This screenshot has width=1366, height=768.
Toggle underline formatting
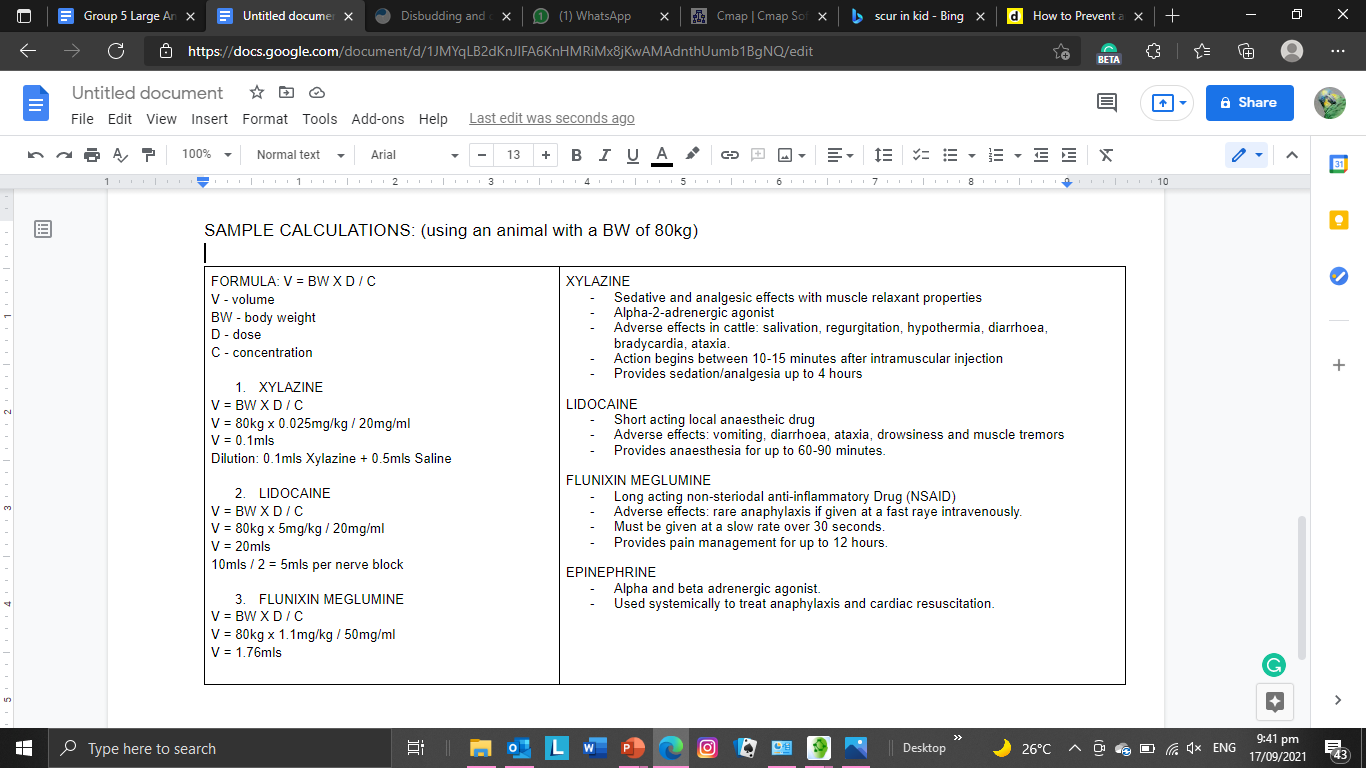[632, 155]
